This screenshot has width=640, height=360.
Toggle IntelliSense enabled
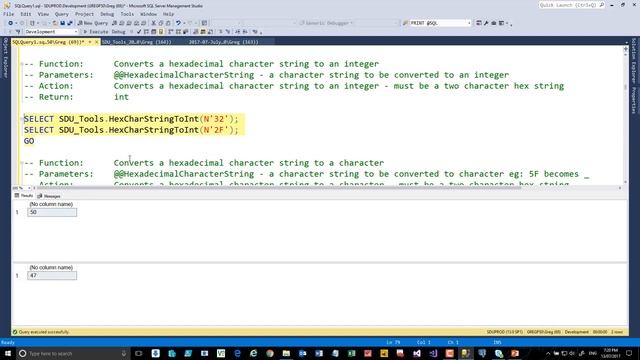pos(161,31)
